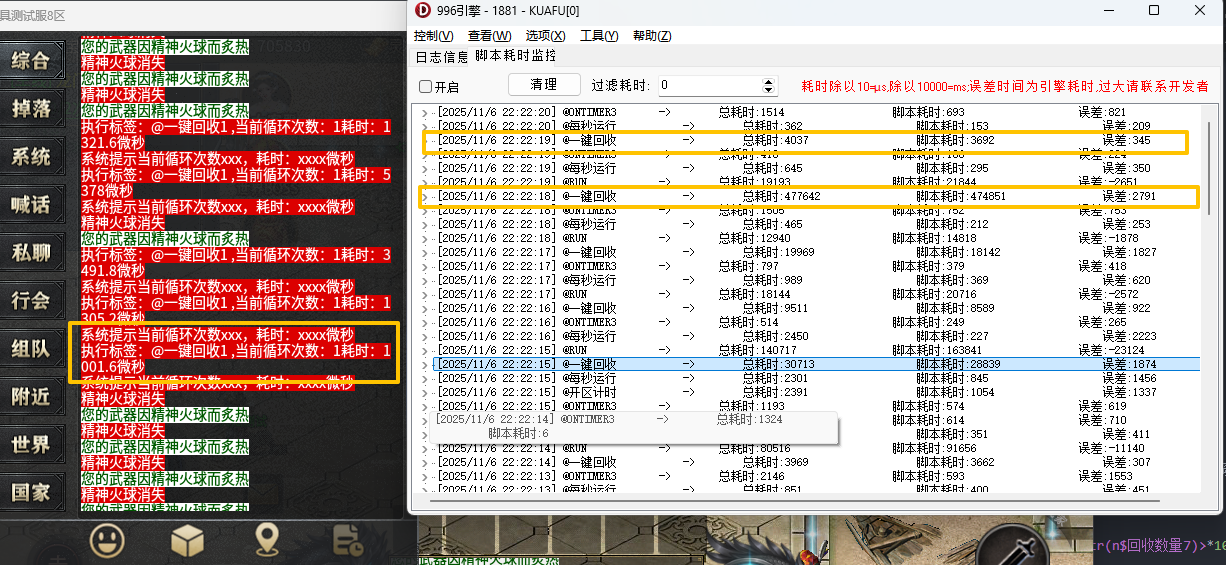This screenshot has height=565, width=1226.
Task: Select the 国家 chat channel
Action: point(31,492)
